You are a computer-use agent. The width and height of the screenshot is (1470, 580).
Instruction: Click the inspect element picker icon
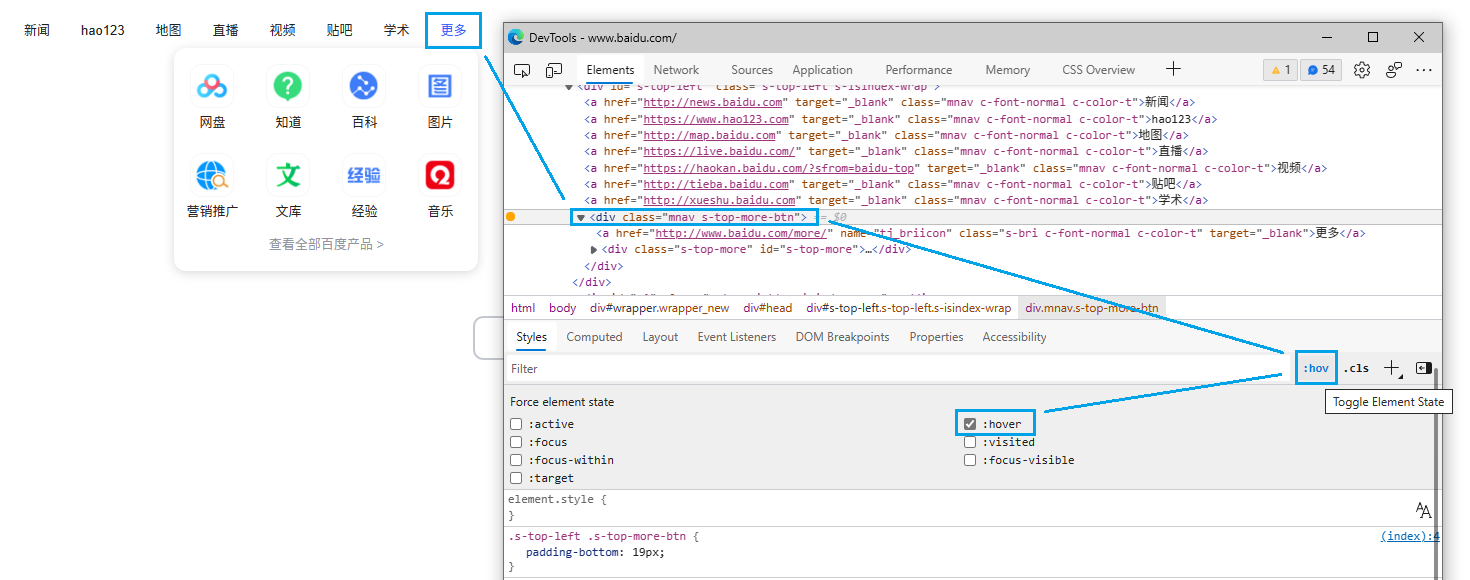coord(522,70)
